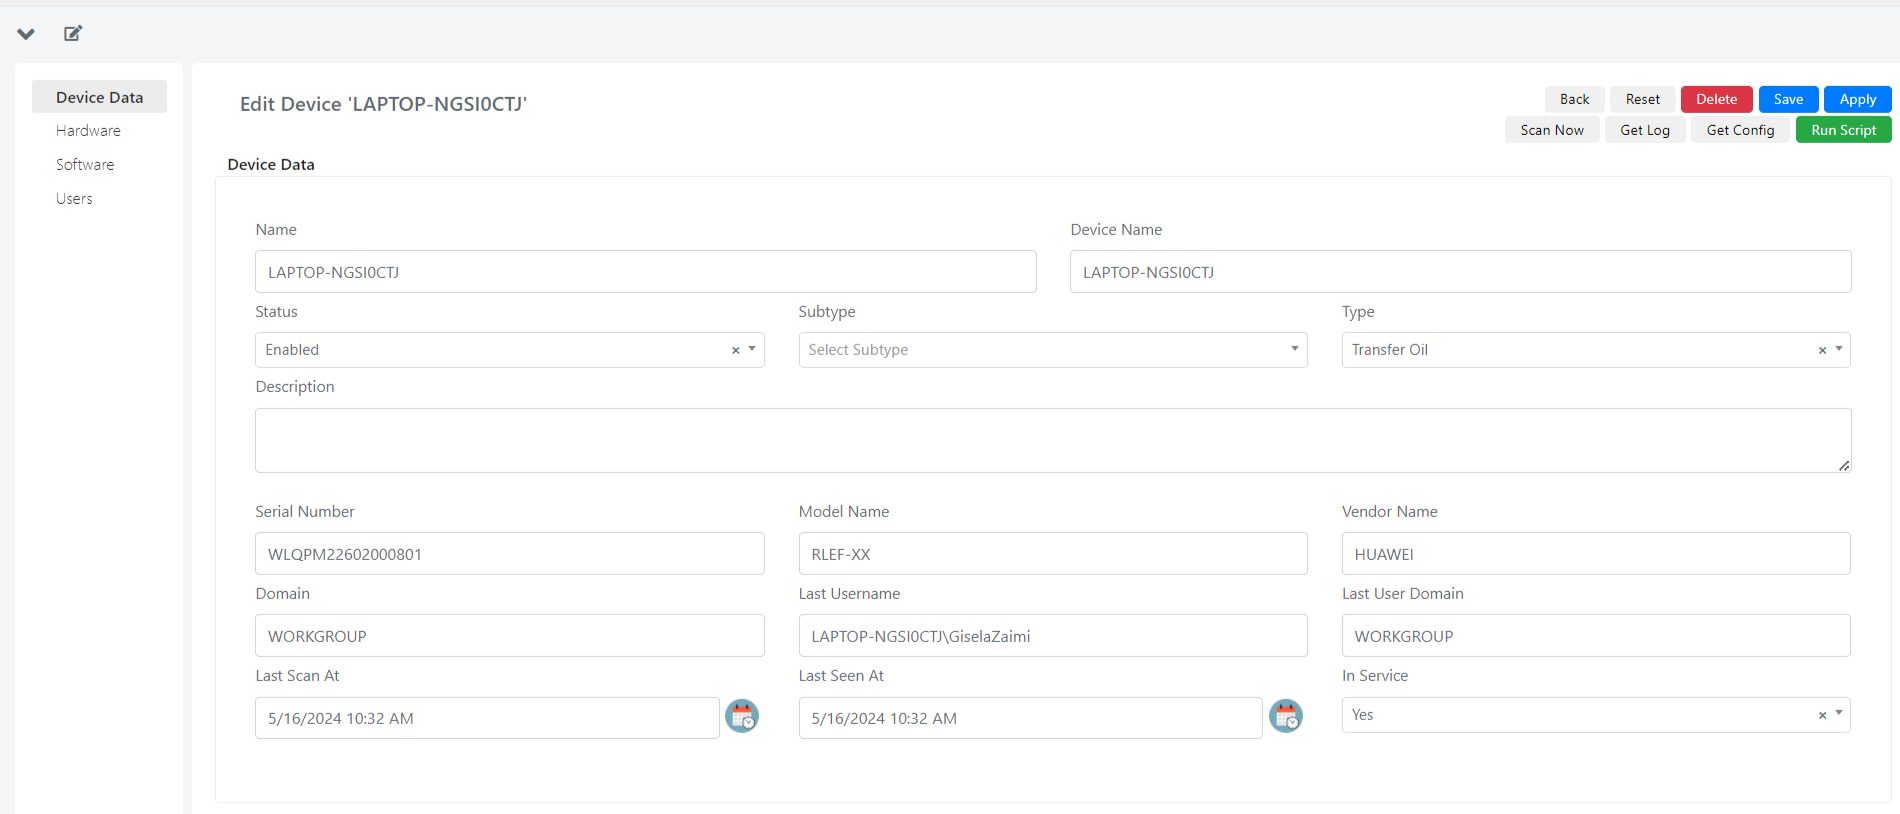Click the Reset button

click(x=1642, y=99)
